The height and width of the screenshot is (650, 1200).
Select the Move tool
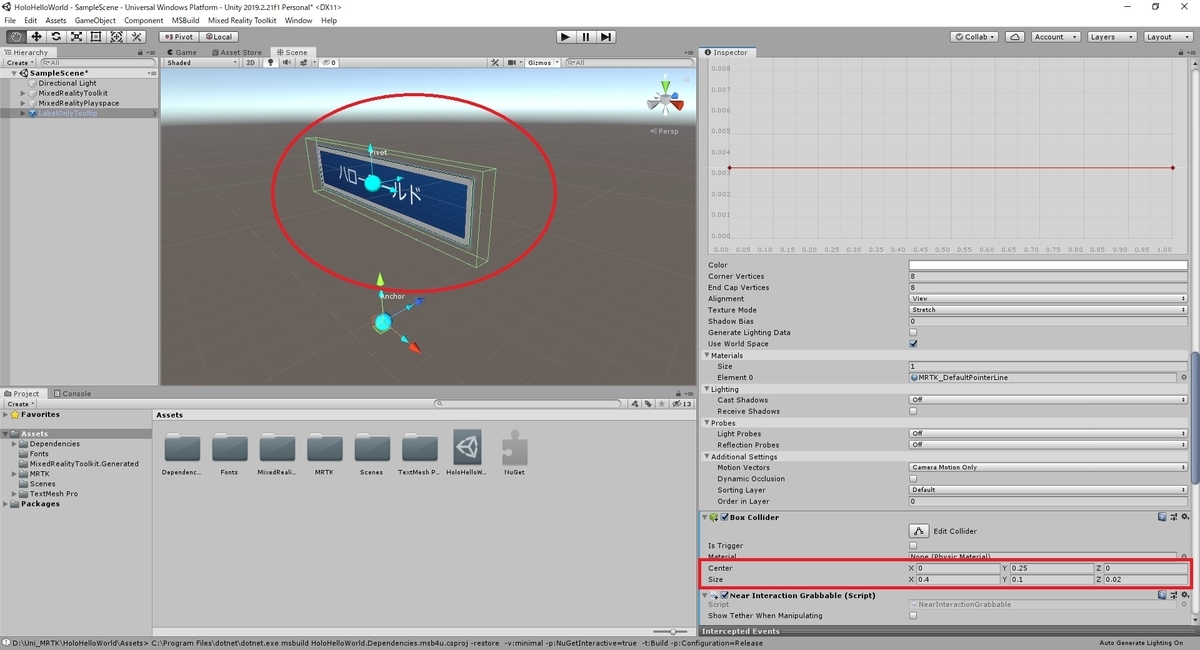(x=36, y=37)
